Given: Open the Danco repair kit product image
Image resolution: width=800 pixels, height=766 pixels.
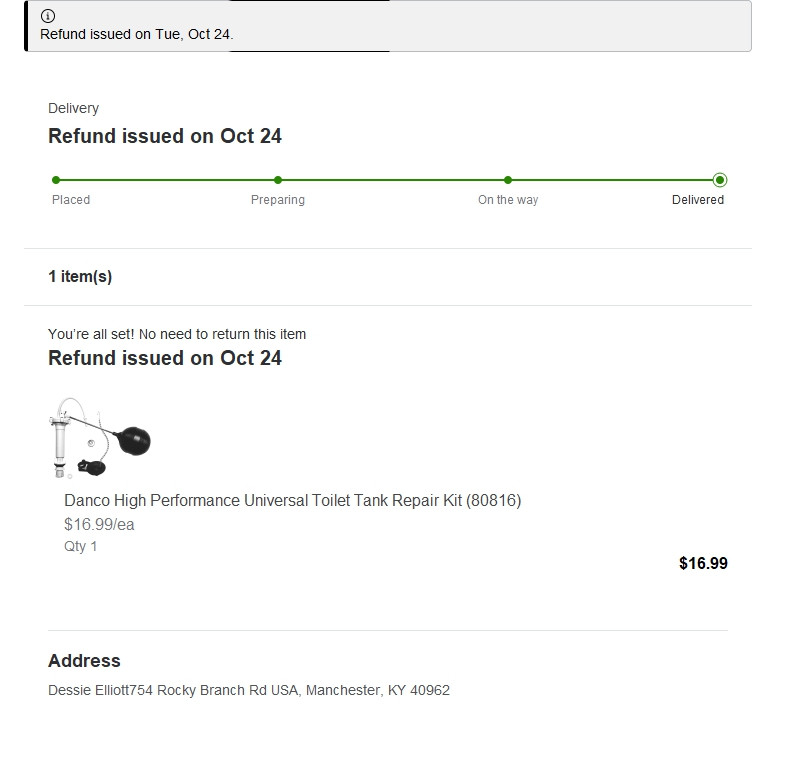Looking at the screenshot, I should [x=100, y=438].
